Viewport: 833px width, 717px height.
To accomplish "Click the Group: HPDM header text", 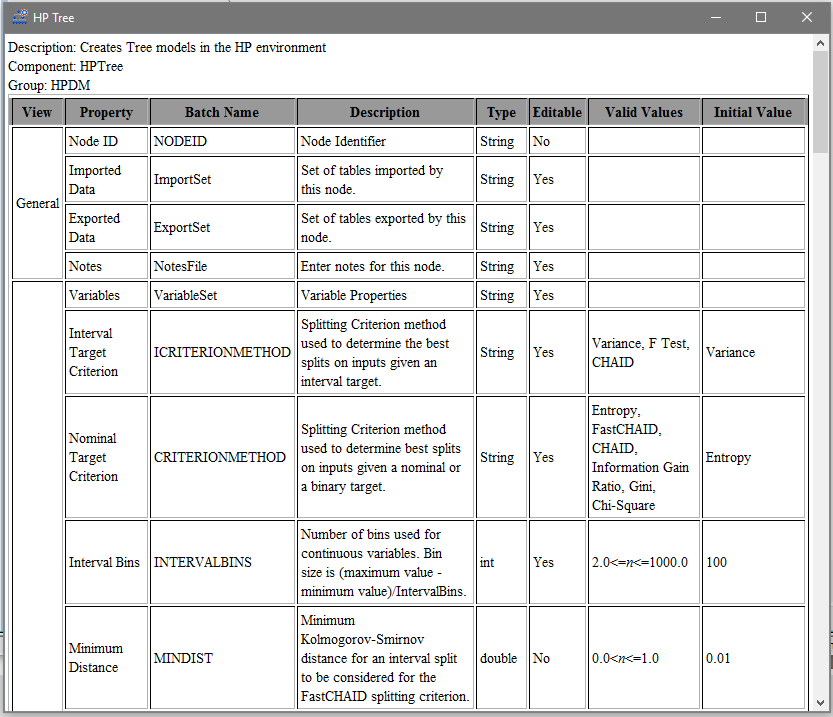I will (x=48, y=85).
